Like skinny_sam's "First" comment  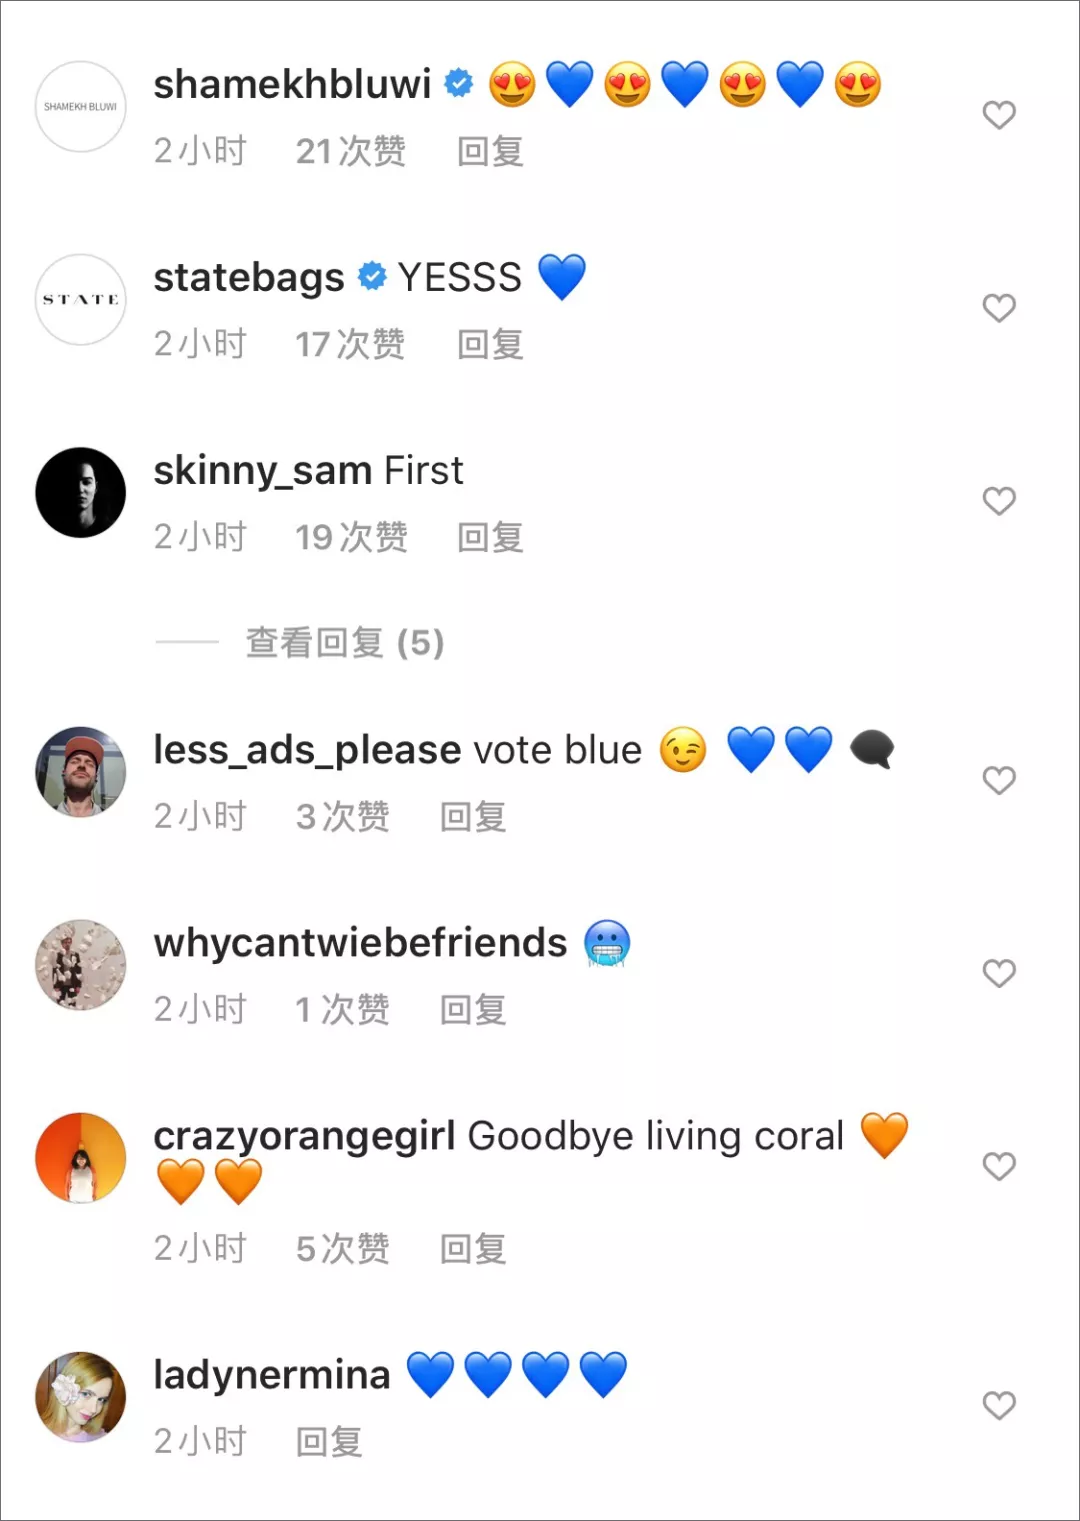point(999,501)
